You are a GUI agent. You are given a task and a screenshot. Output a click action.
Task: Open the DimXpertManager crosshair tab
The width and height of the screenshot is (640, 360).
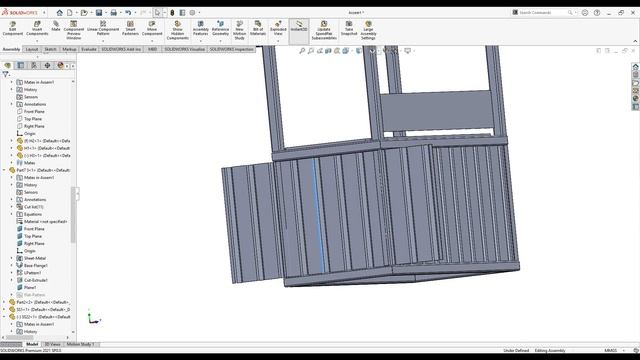pos(47,65)
